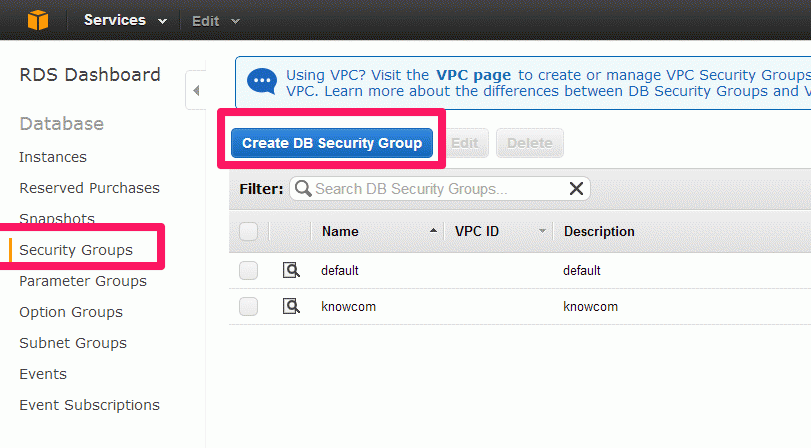Click the Delete button
The height and width of the screenshot is (448, 811).
(x=530, y=143)
